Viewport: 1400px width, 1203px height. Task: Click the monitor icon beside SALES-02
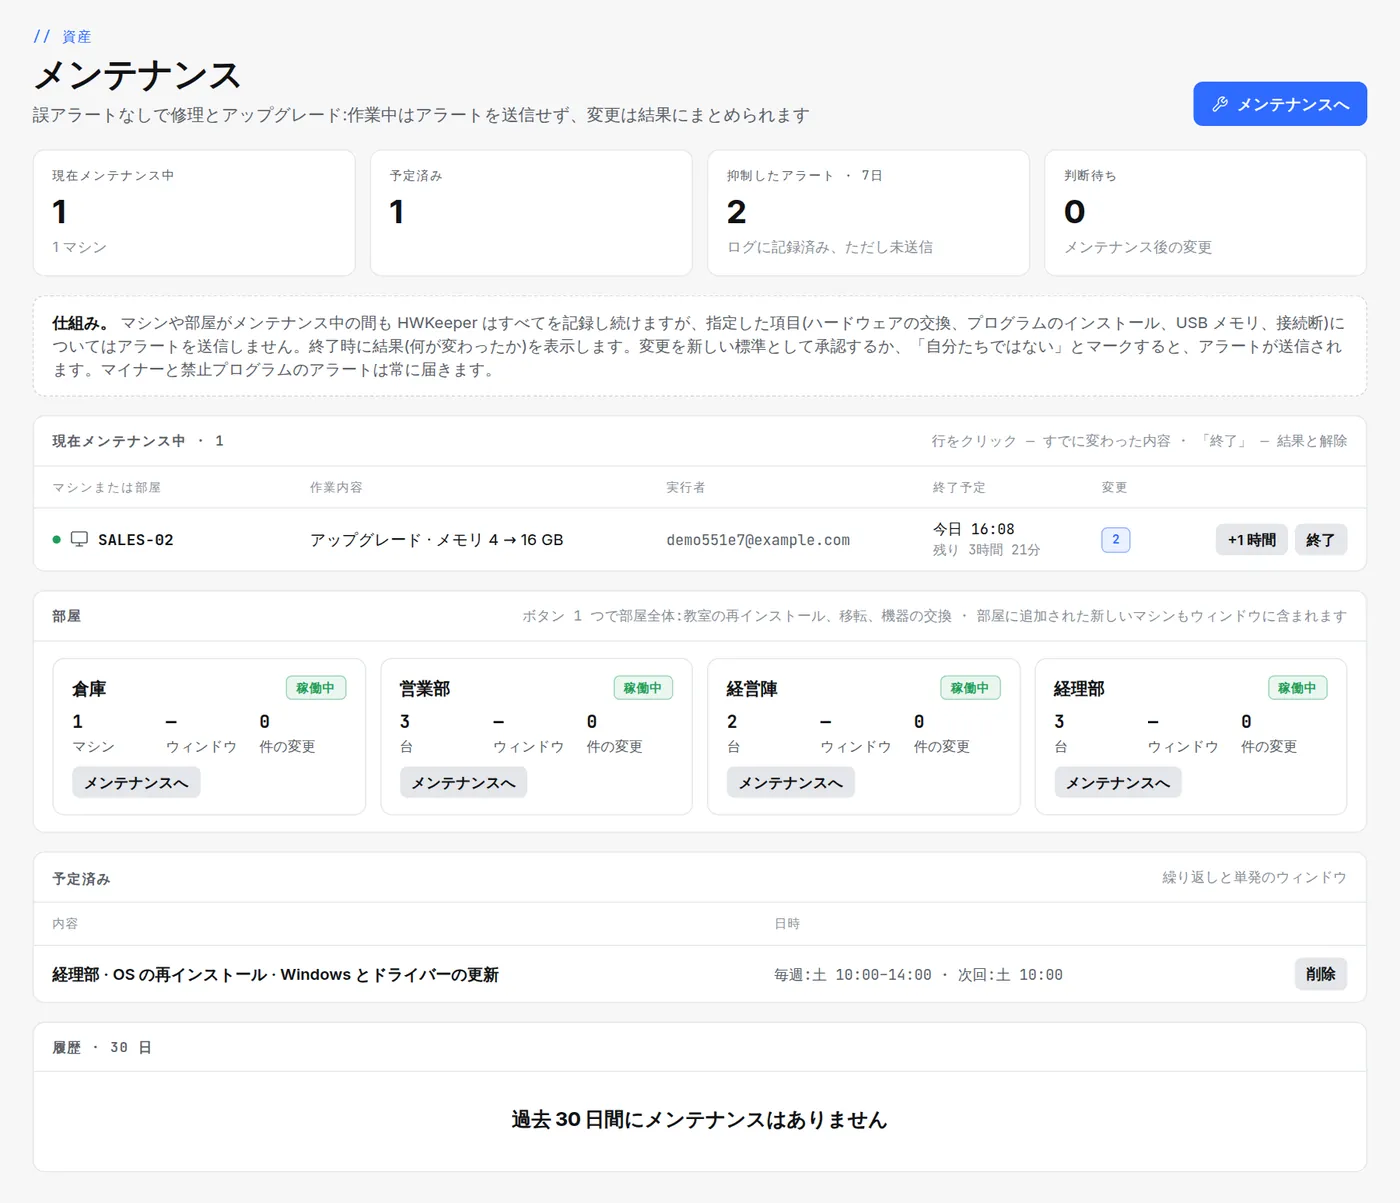tap(79, 539)
